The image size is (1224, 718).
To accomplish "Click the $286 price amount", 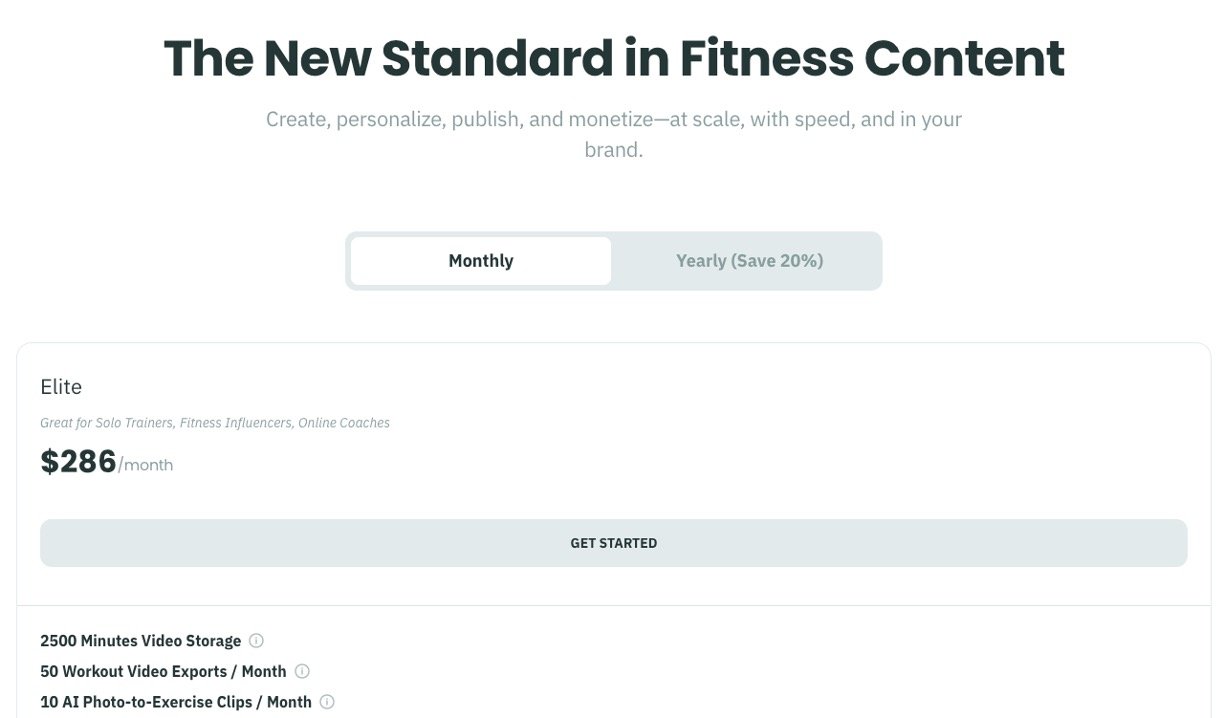I will click(78, 461).
